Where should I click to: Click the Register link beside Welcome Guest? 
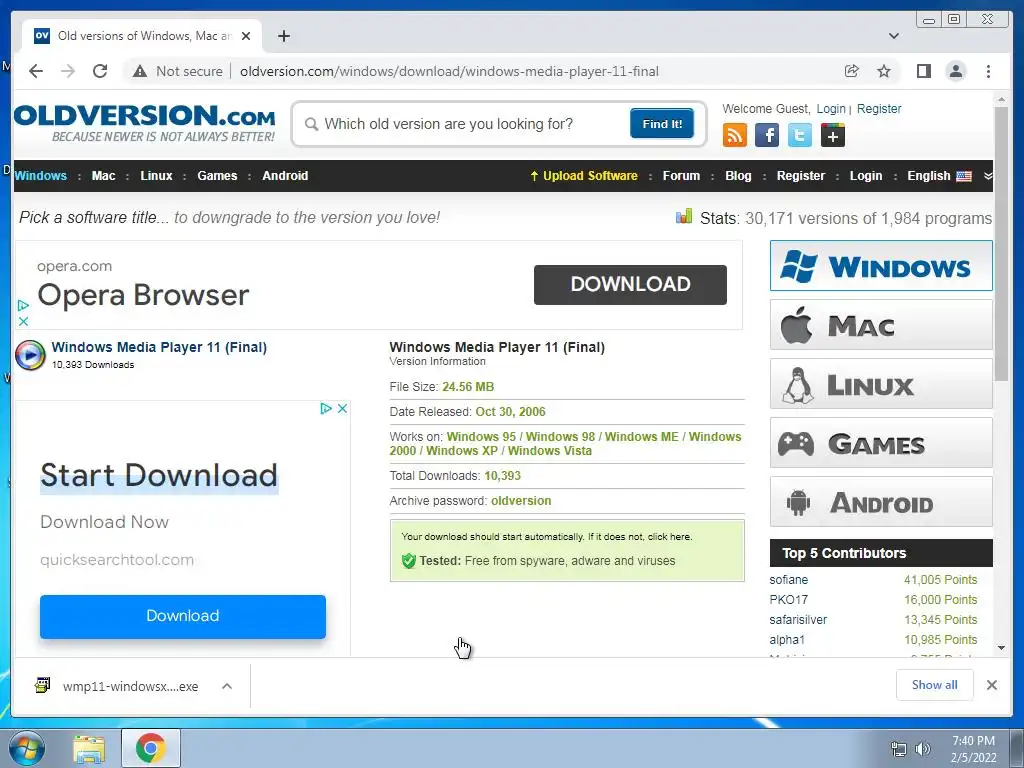[x=878, y=108]
